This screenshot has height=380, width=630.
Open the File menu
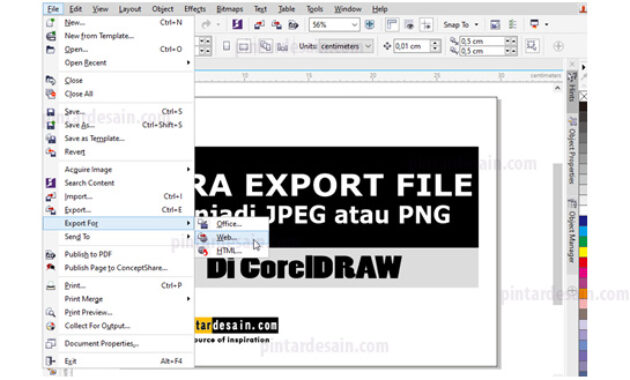(53, 9)
